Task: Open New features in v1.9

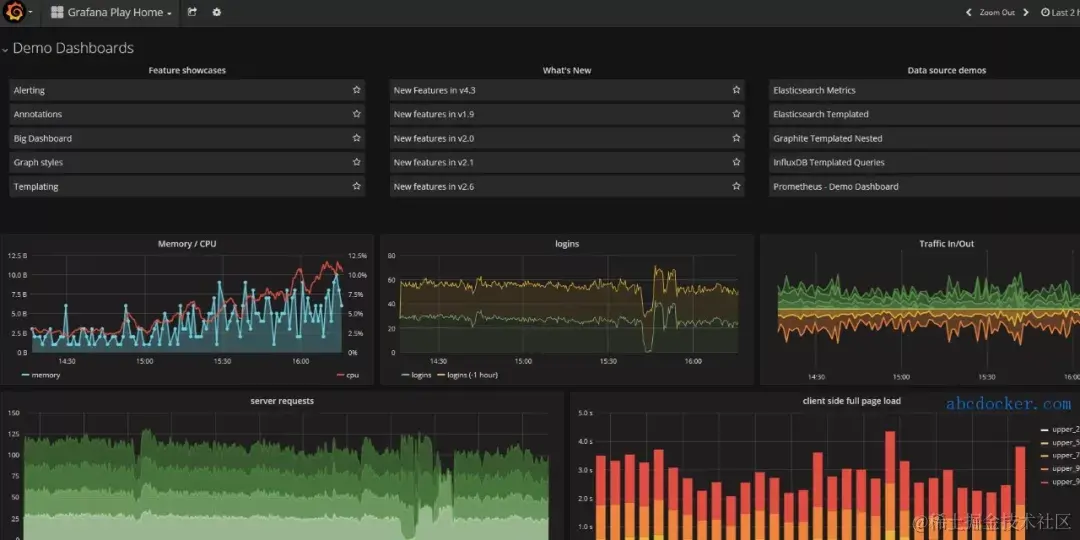Action: [567, 114]
